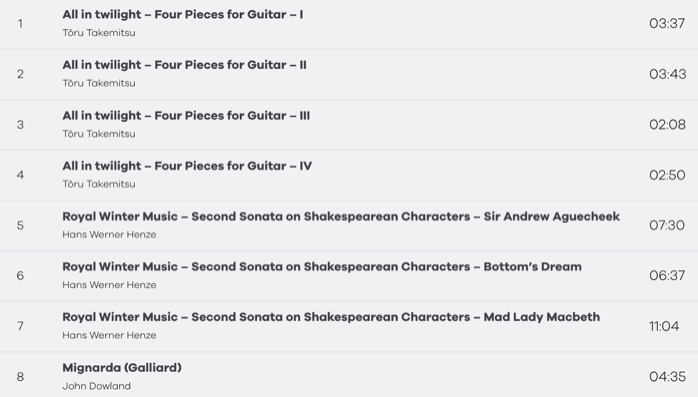
Task: Open Hans Werner Henze under track 5
Action: 109,235
